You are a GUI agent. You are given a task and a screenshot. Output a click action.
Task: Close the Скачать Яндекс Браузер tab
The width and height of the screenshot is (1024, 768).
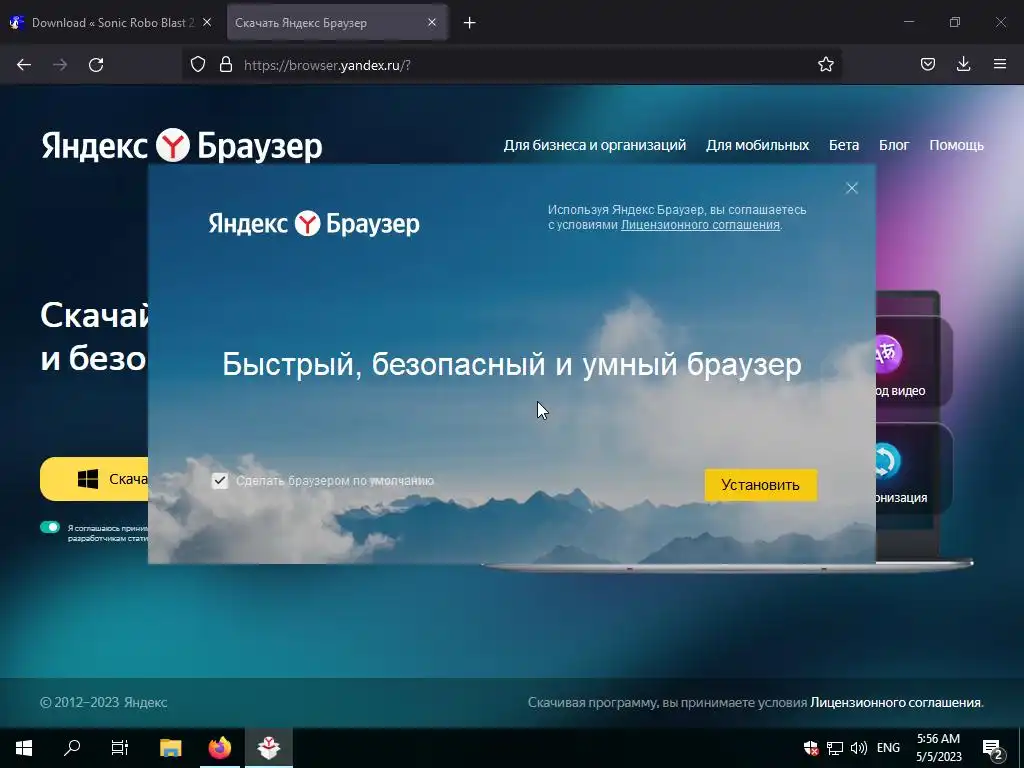(432, 22)
